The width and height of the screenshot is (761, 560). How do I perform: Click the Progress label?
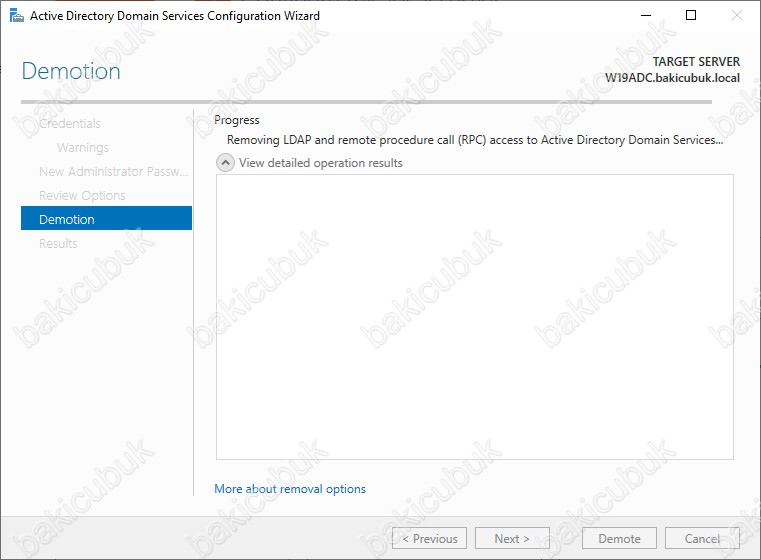coord(237,120)
